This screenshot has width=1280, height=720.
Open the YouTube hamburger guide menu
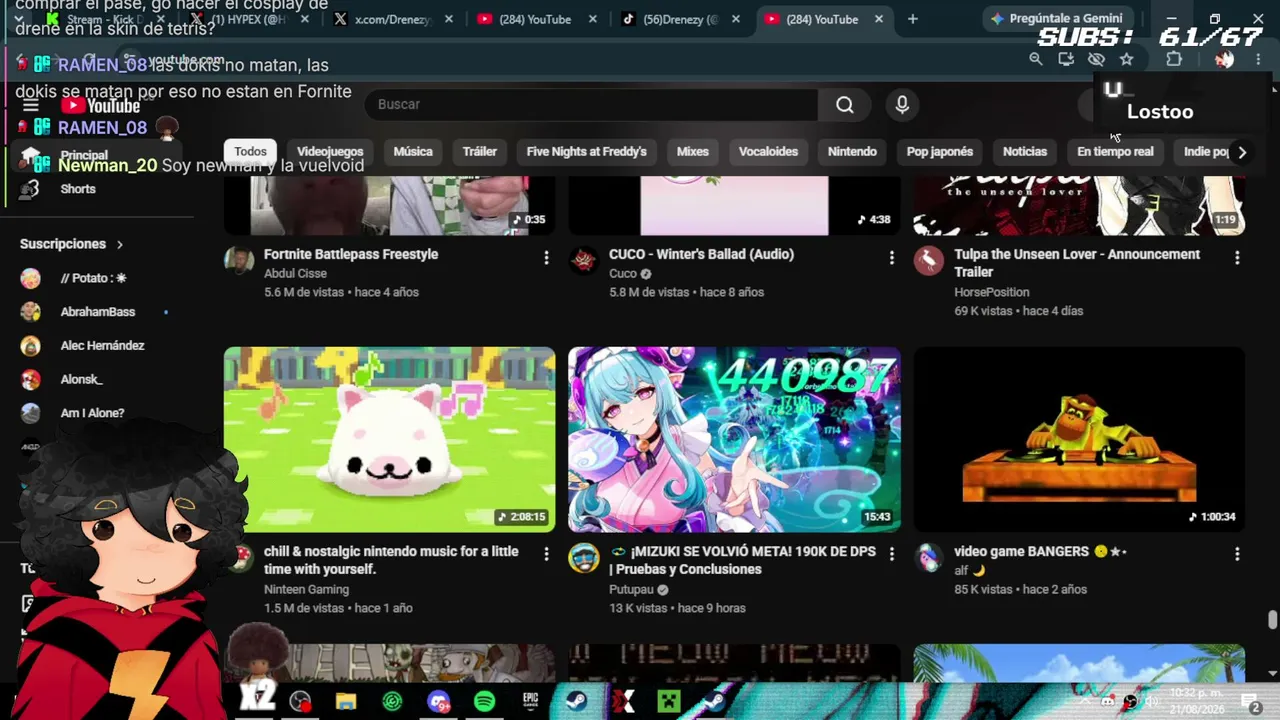[x=31, y=106]
